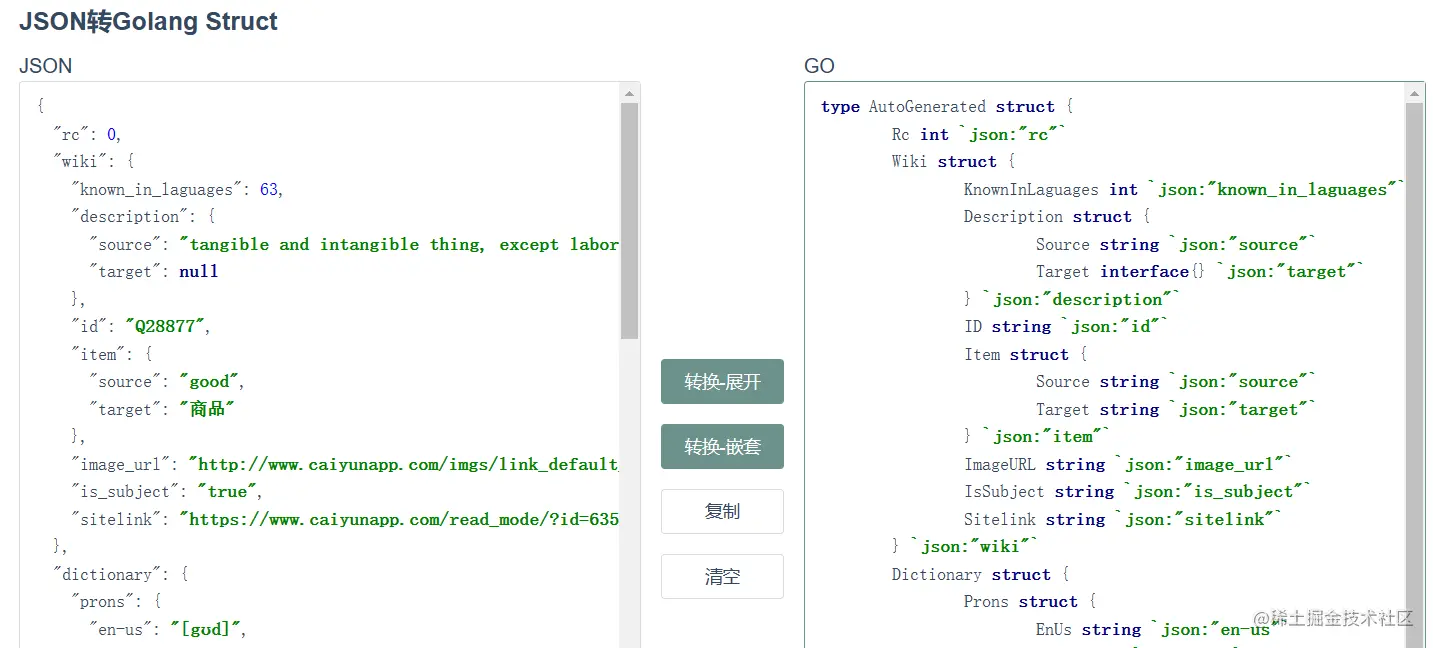Click the "target": null line in JSON
This screenshot has height=648, width=1433.
point(153,271)
